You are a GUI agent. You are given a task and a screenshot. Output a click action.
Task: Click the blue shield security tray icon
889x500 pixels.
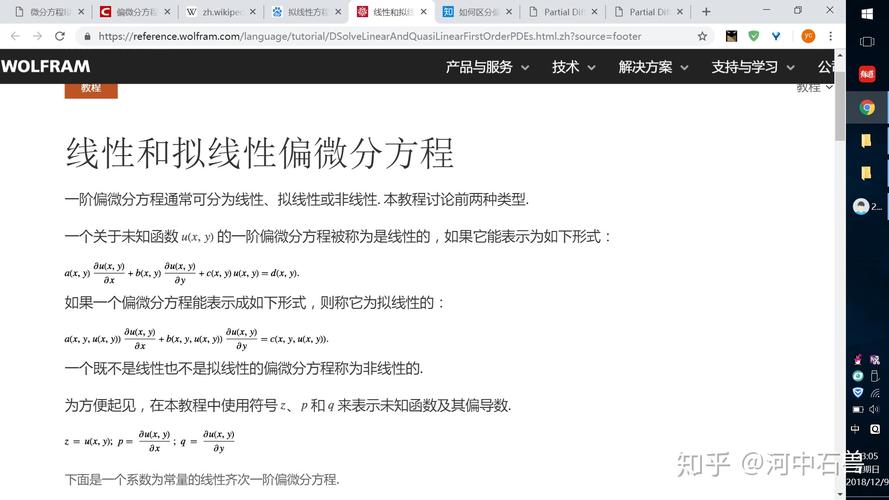point(858,392)
